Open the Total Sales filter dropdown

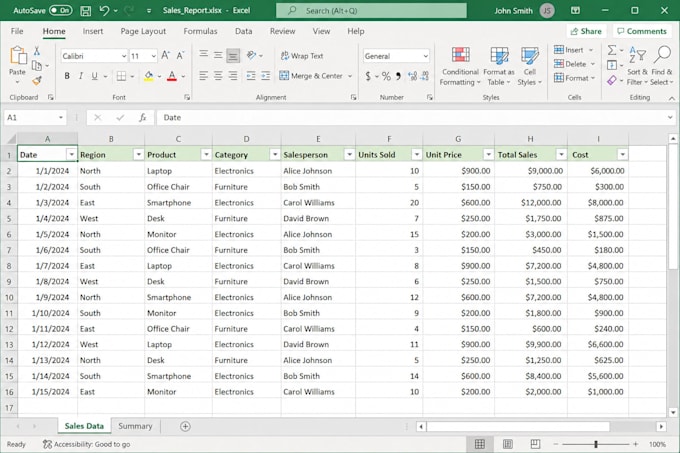coord(561,155)
